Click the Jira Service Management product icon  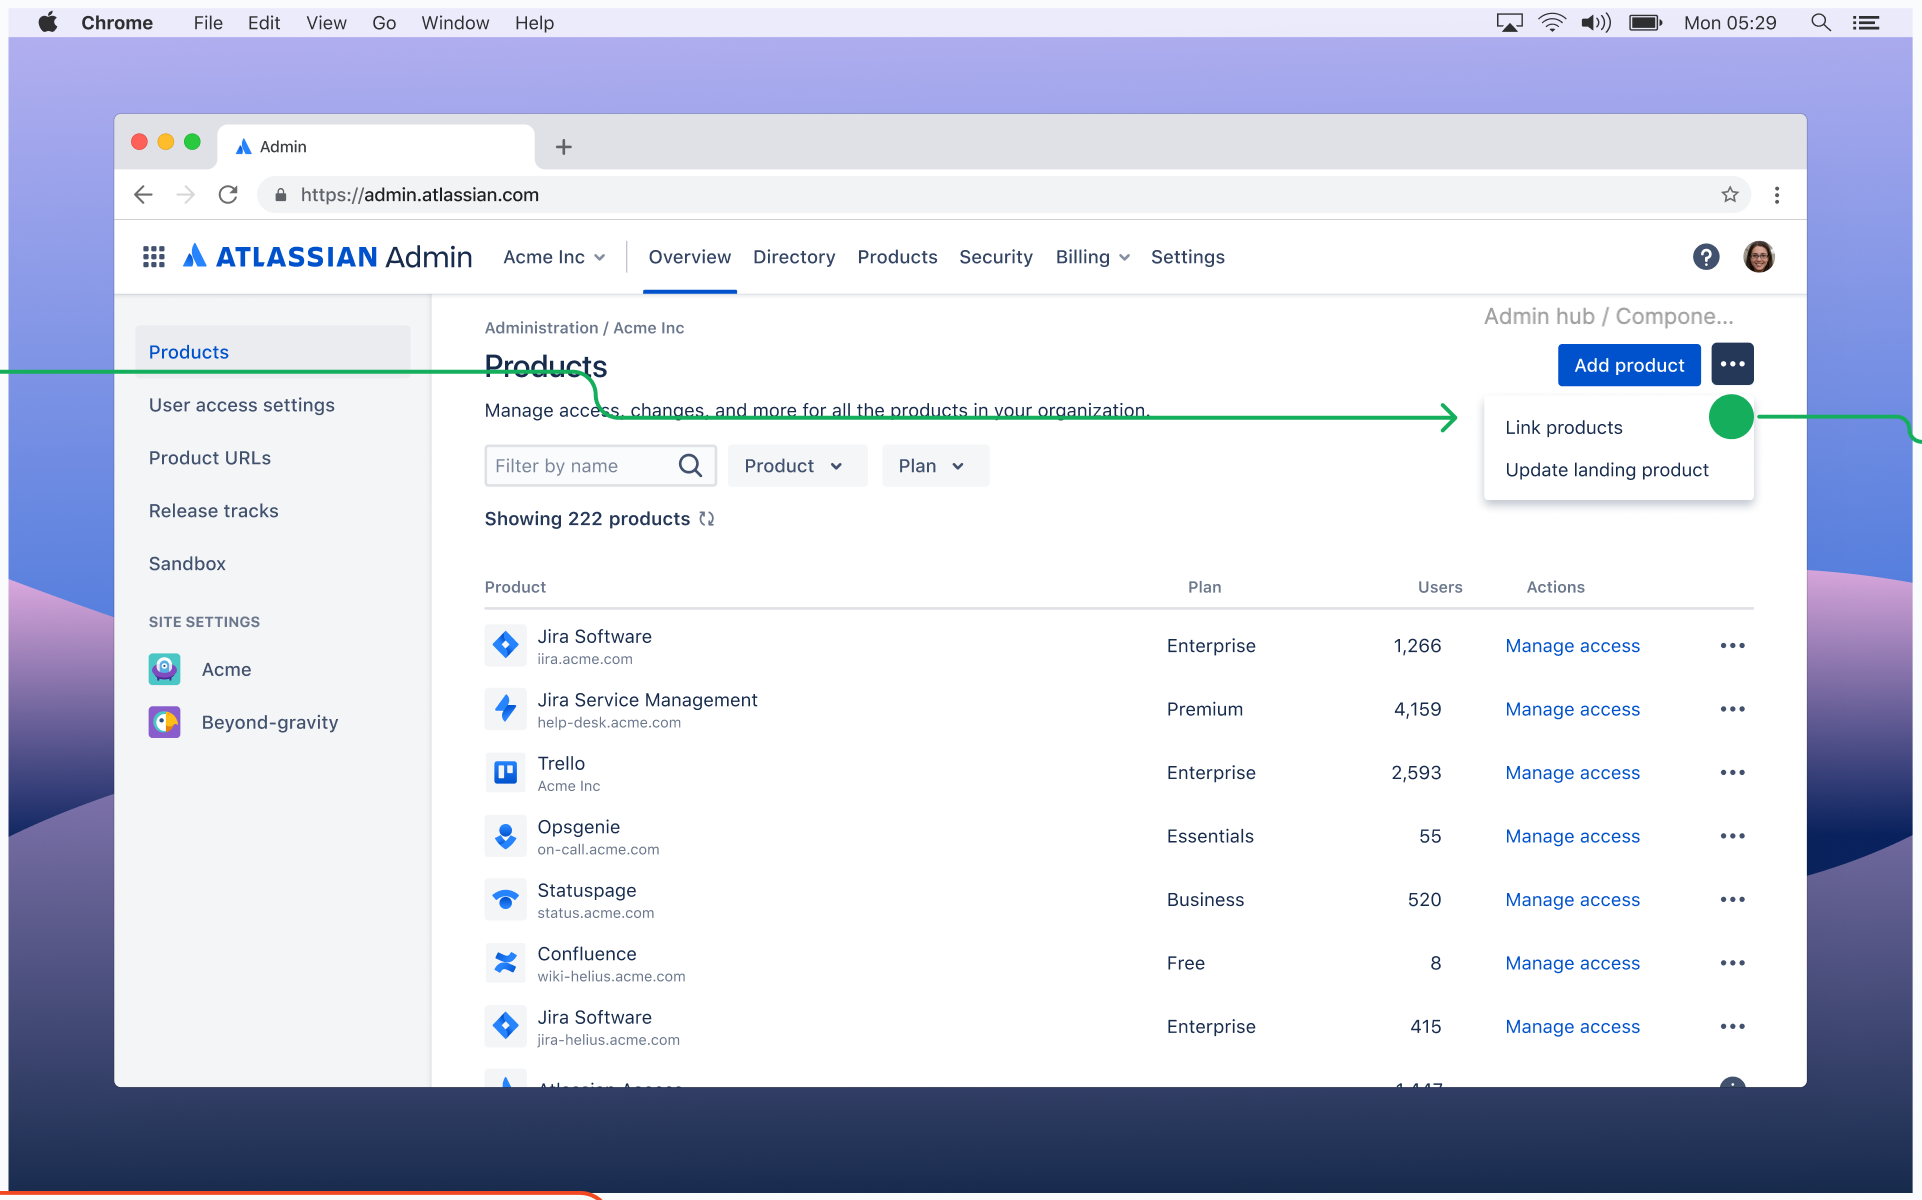(x=506, y=709)
